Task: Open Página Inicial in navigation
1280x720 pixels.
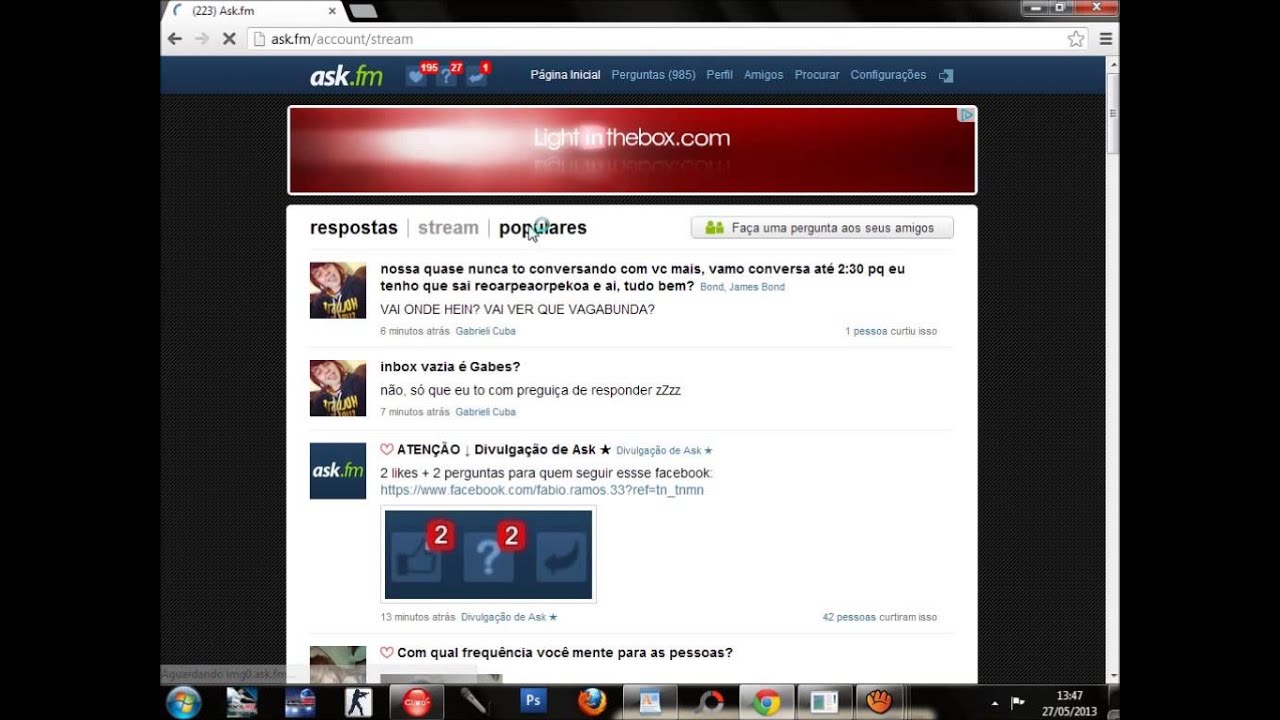Action: [x=565, y=75]
